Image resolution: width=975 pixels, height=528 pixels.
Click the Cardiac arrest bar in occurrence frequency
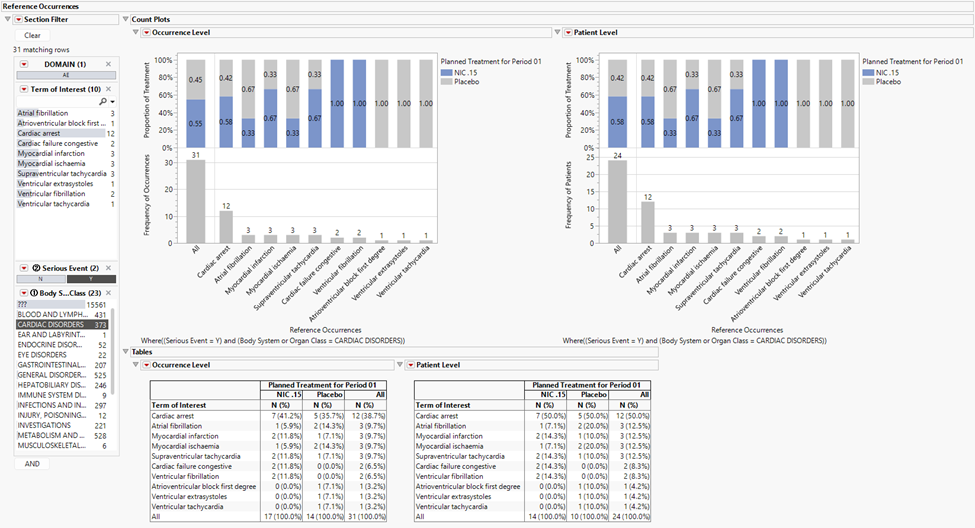point(226,227)
